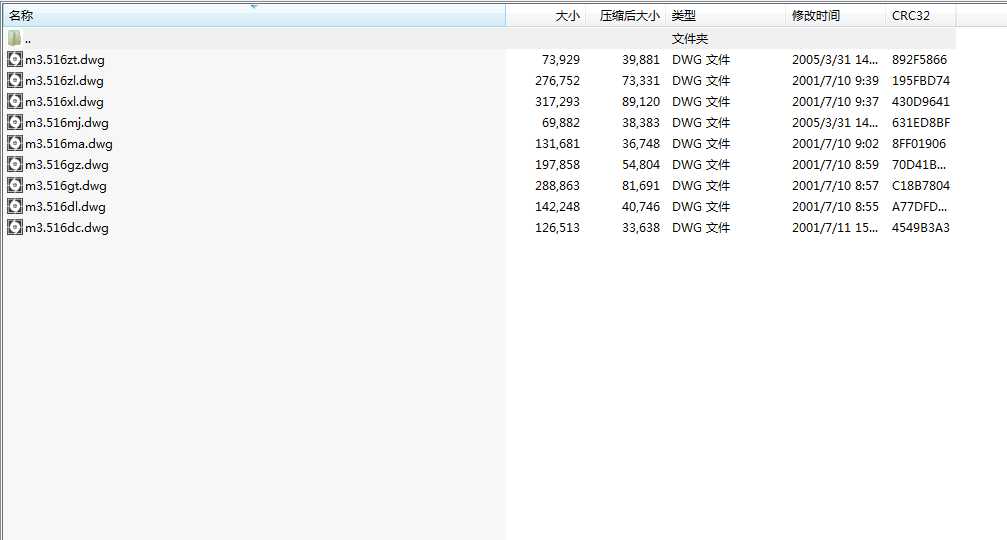Click CRC32 value C18B7804
1007x540 pixels.
point(920,186)
